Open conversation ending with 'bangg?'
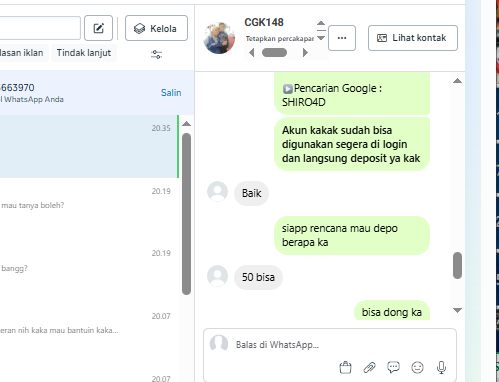 pyautogui.click(x=89, y=271)
